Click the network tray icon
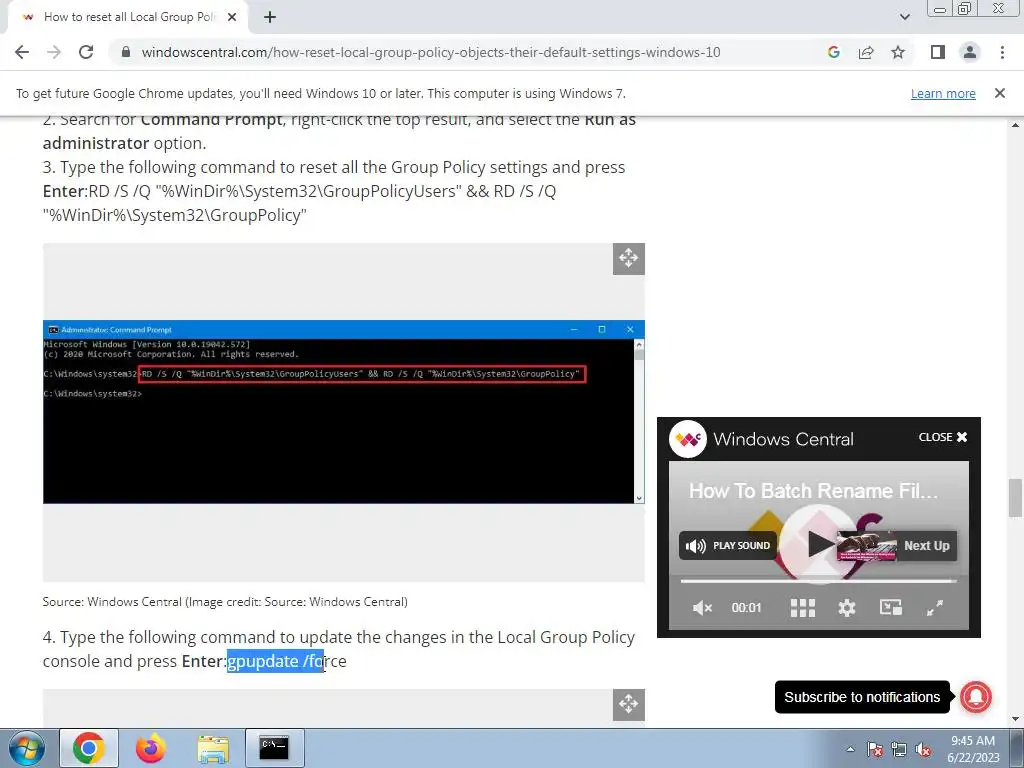The height and width of the screenshot is (768, 1024). click(x=899, y=749)
